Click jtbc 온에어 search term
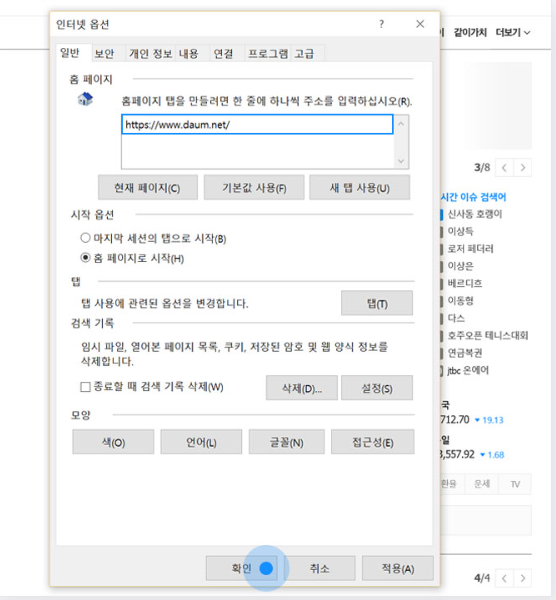 [x=468, y=370]
